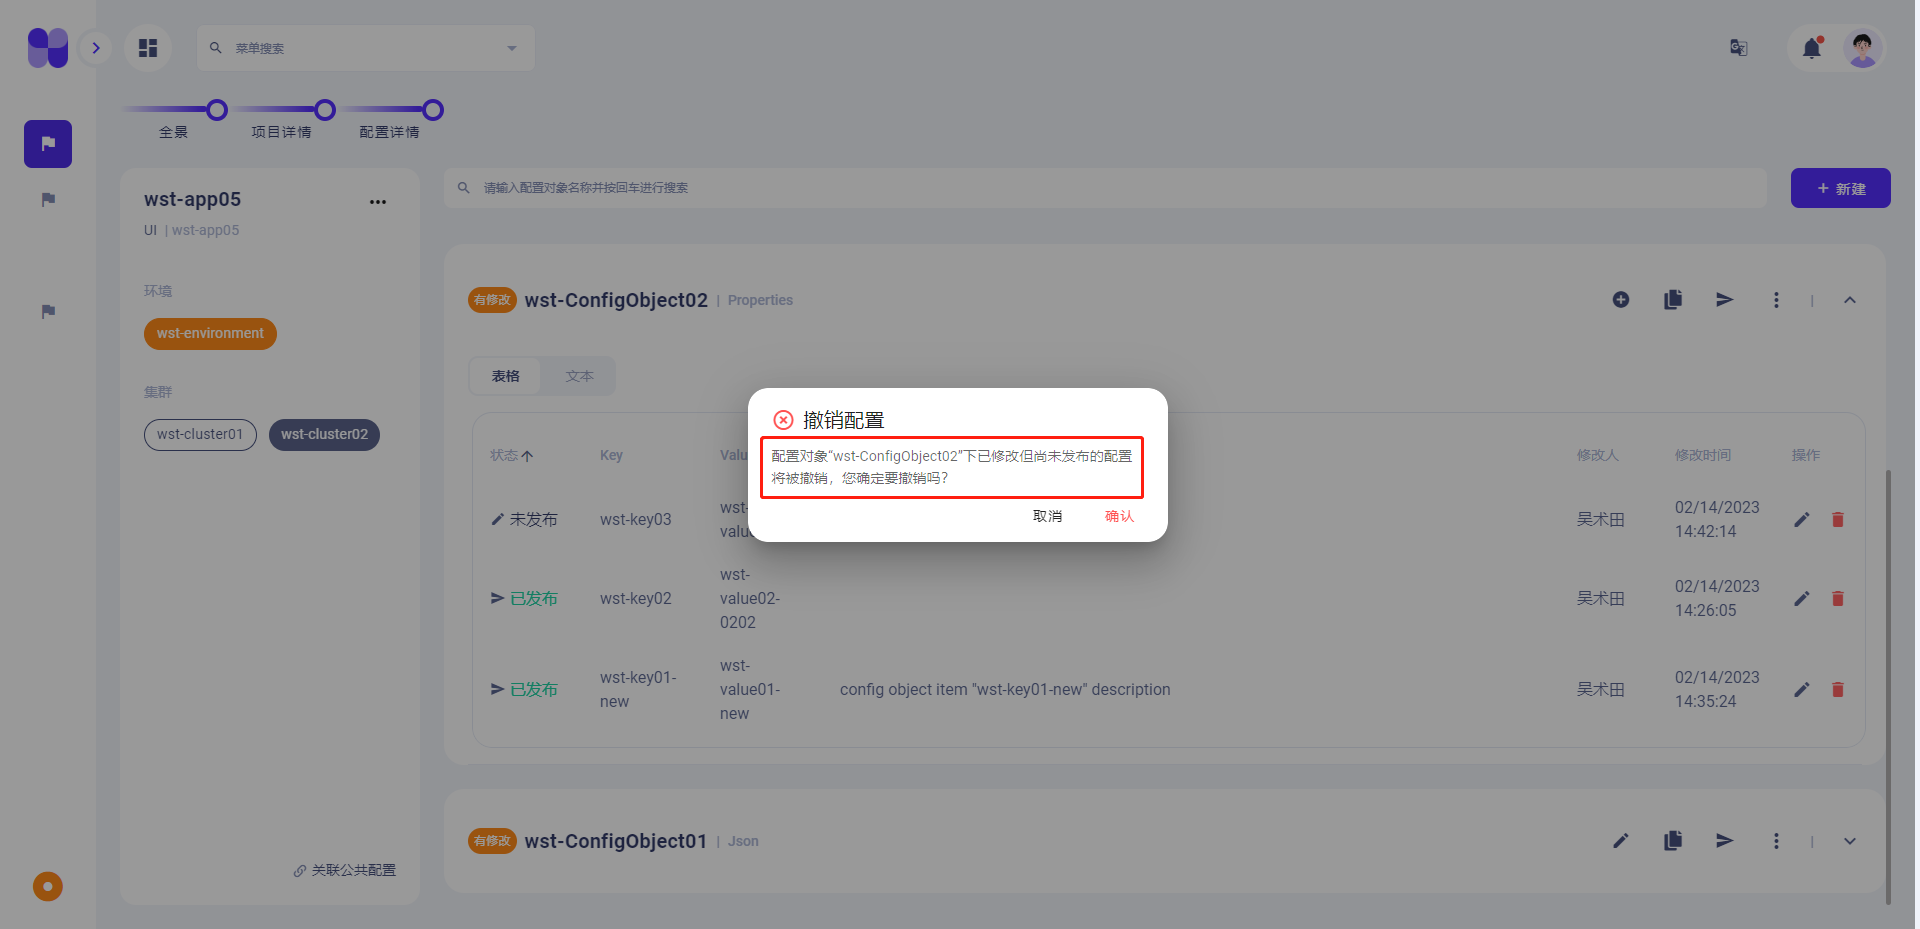Edit the wst-key03 row
The width and height of the screenshot is (1920, 929).
pos(1802,520)
